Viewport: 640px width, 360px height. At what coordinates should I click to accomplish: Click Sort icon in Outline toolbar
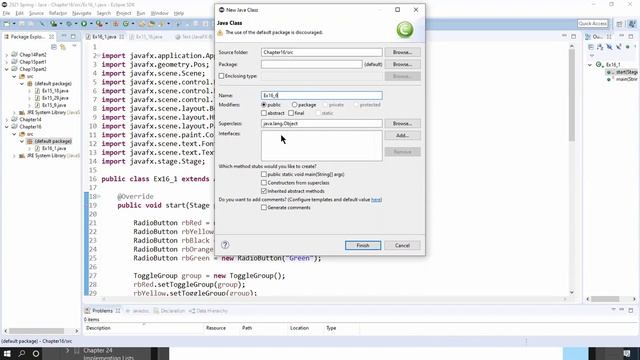click(x=600, y=47)
